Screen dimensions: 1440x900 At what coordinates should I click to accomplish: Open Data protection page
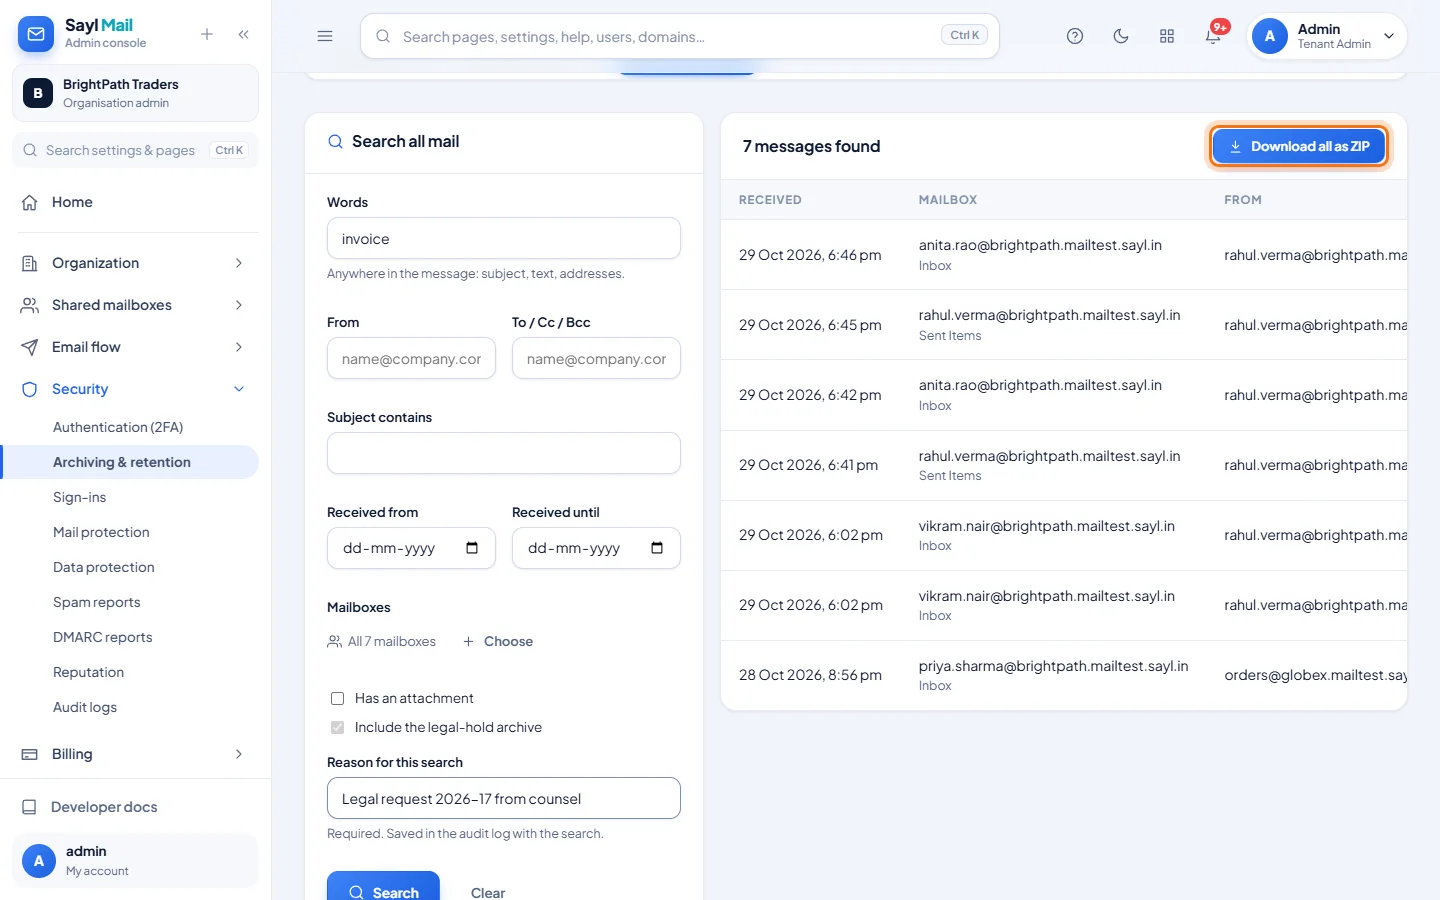tap(104, 567)
